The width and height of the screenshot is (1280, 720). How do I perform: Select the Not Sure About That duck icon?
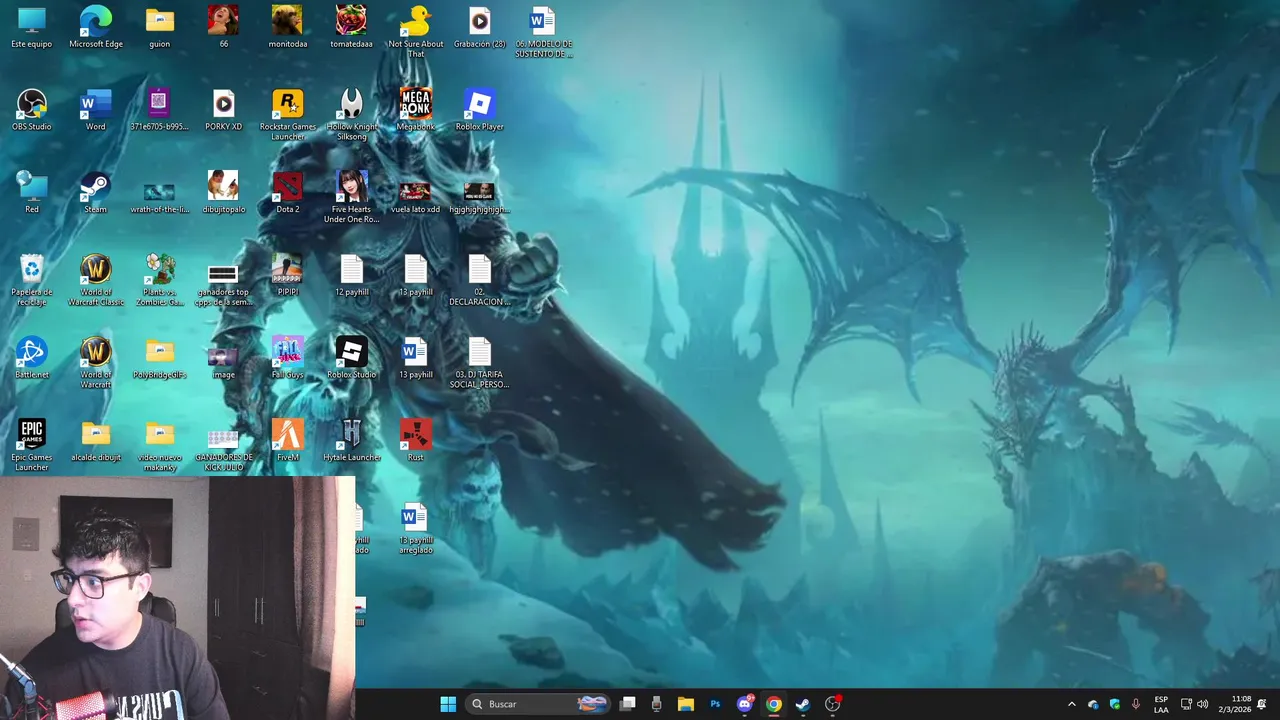[x=415, y=31]
